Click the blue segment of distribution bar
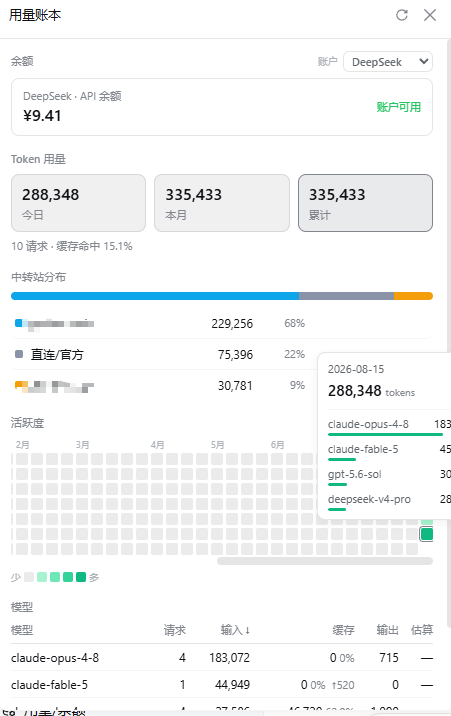Viewport: 451px width, 716px height. pyautogui.click(x=155, y=296)
